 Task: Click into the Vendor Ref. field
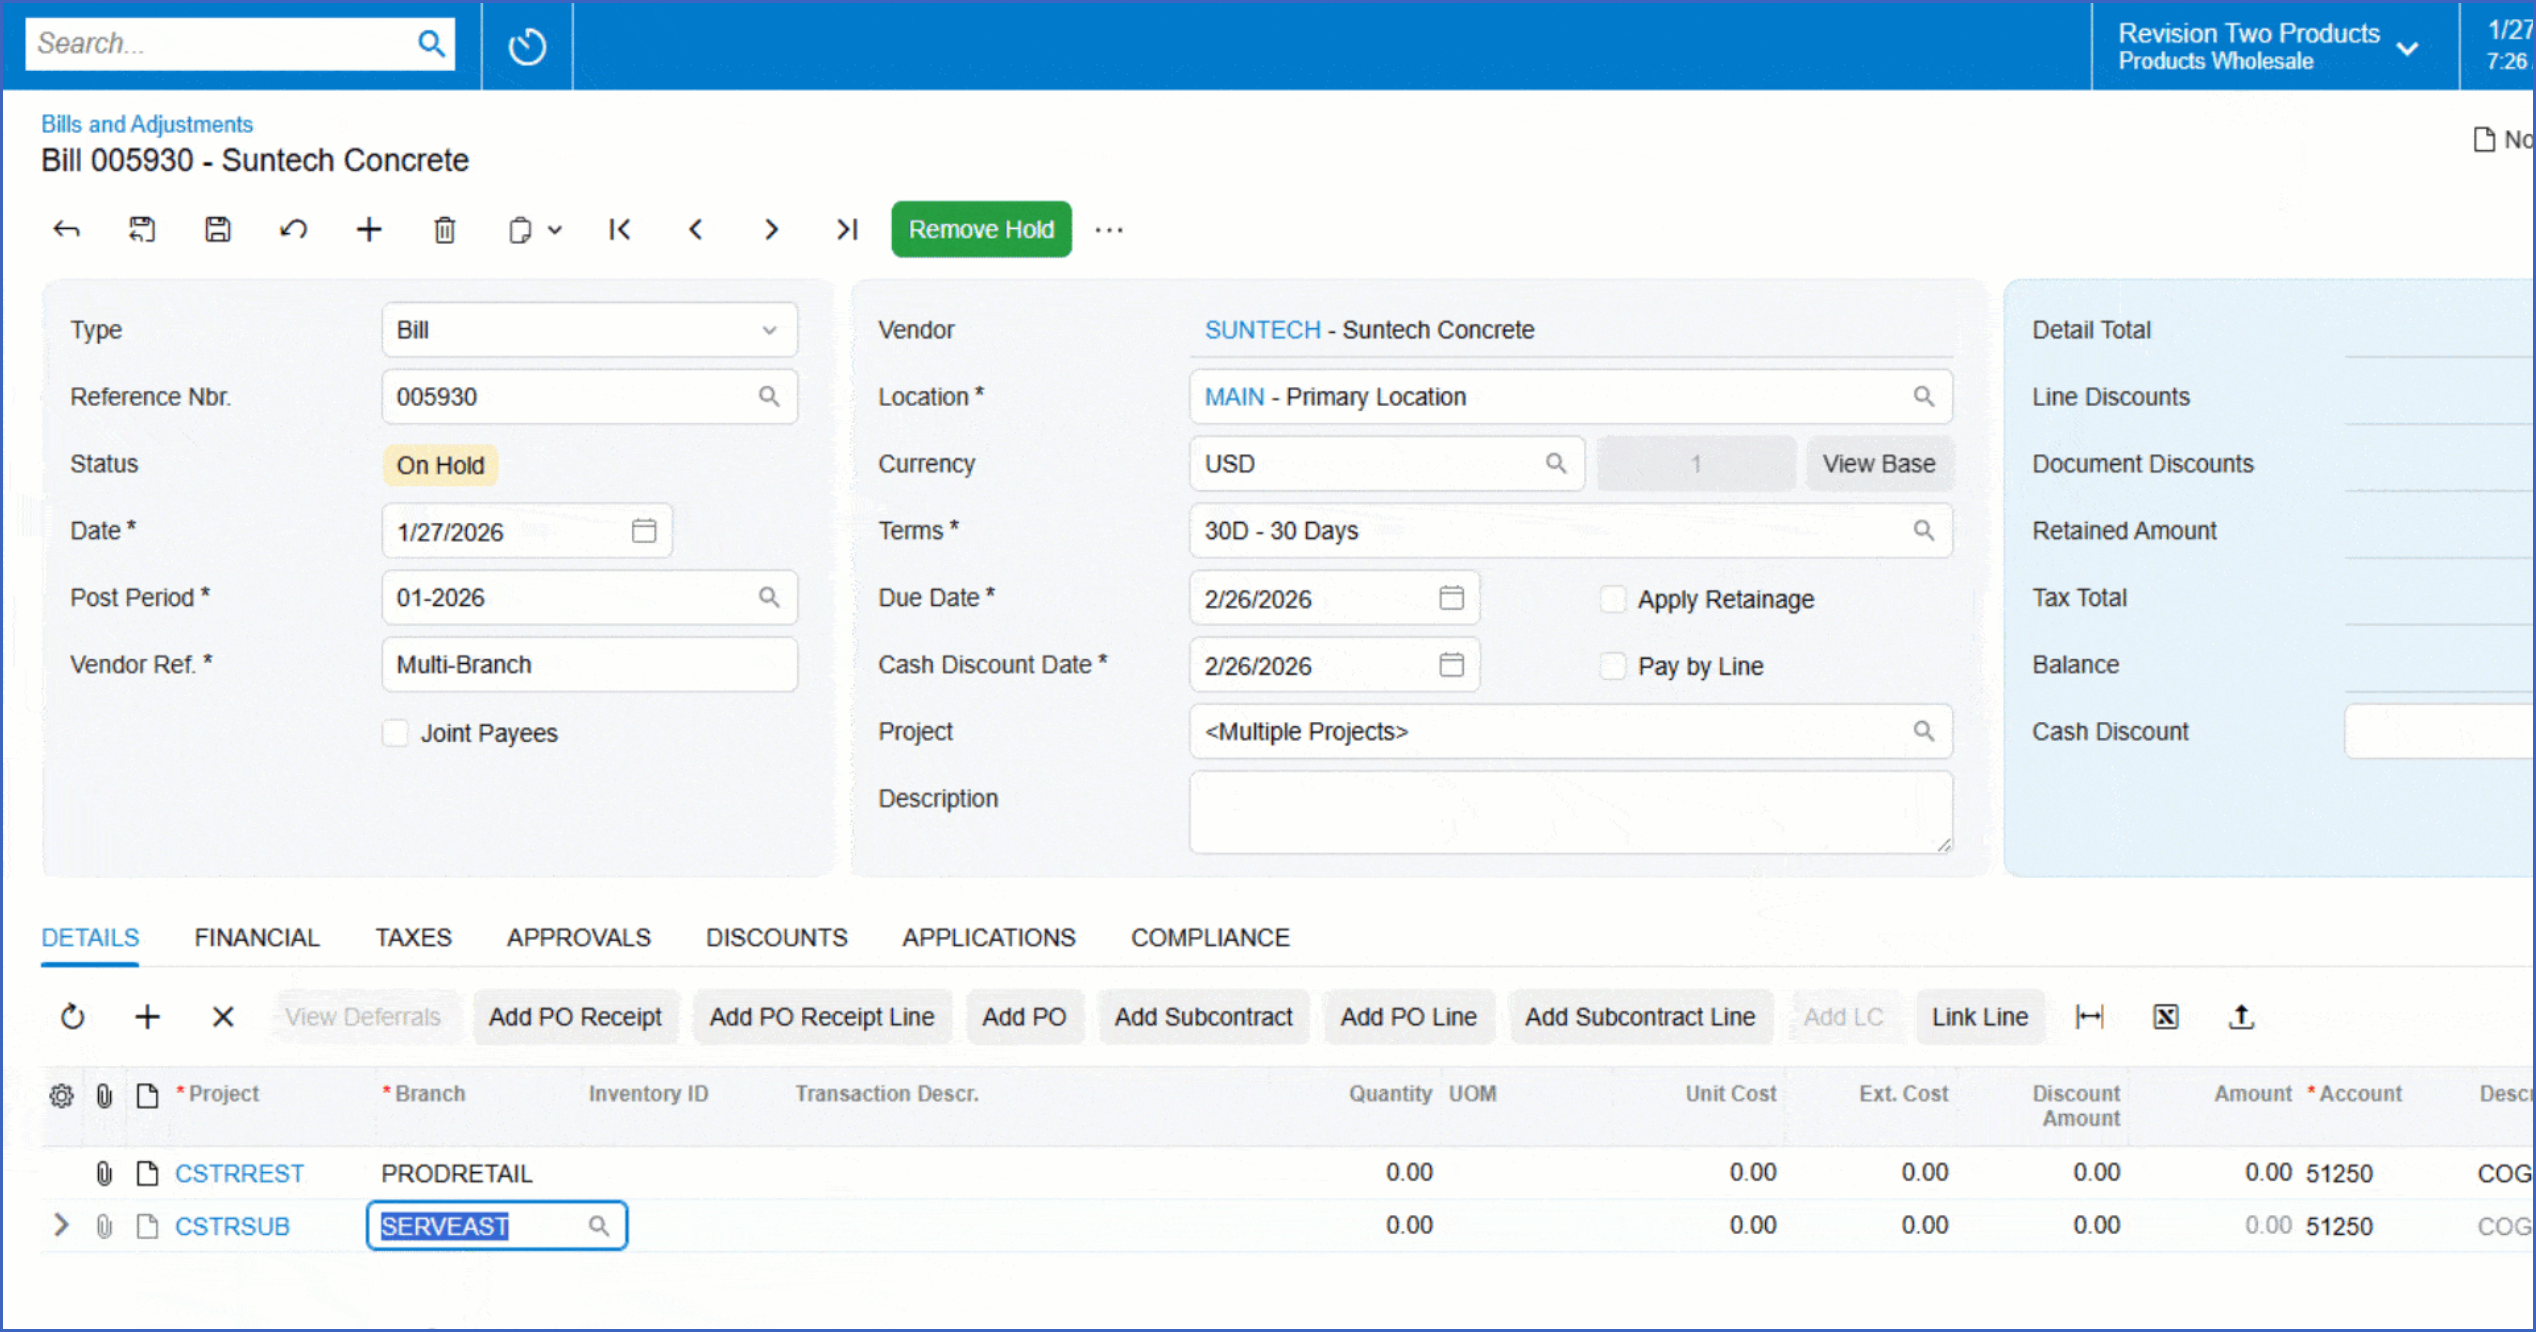click(588, 665)
